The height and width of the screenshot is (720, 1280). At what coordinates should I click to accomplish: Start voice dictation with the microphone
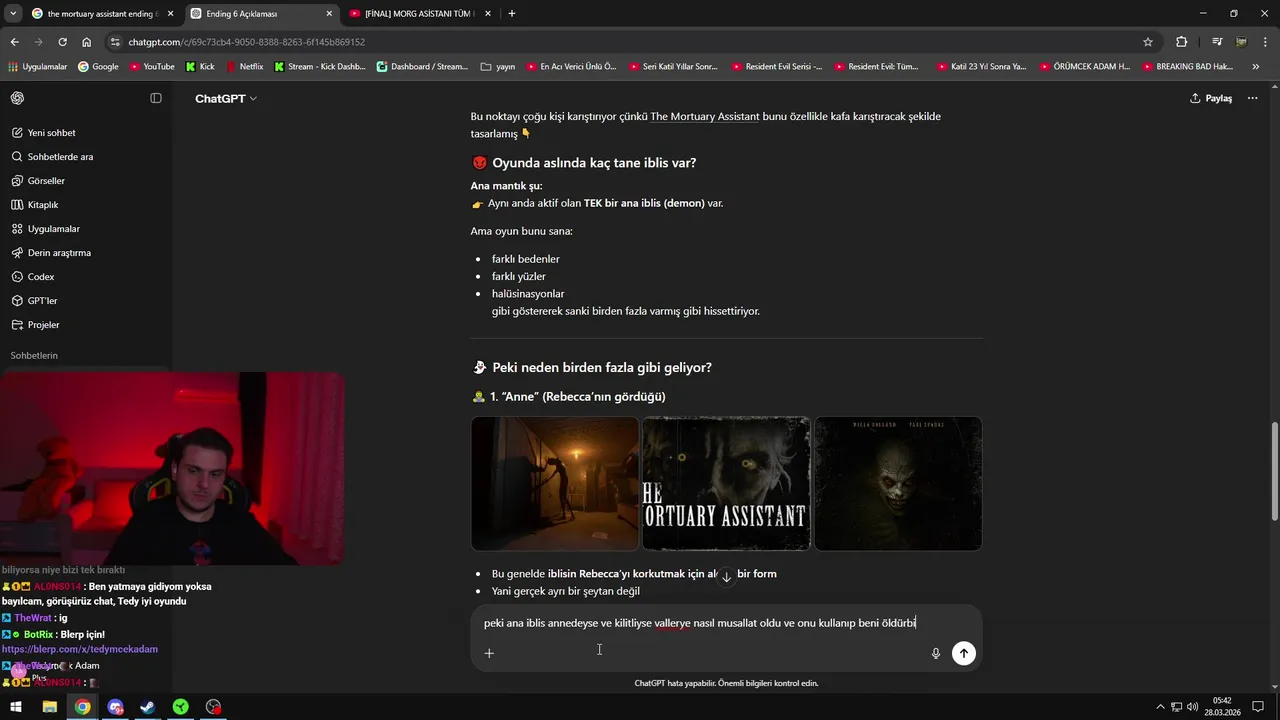936,653
